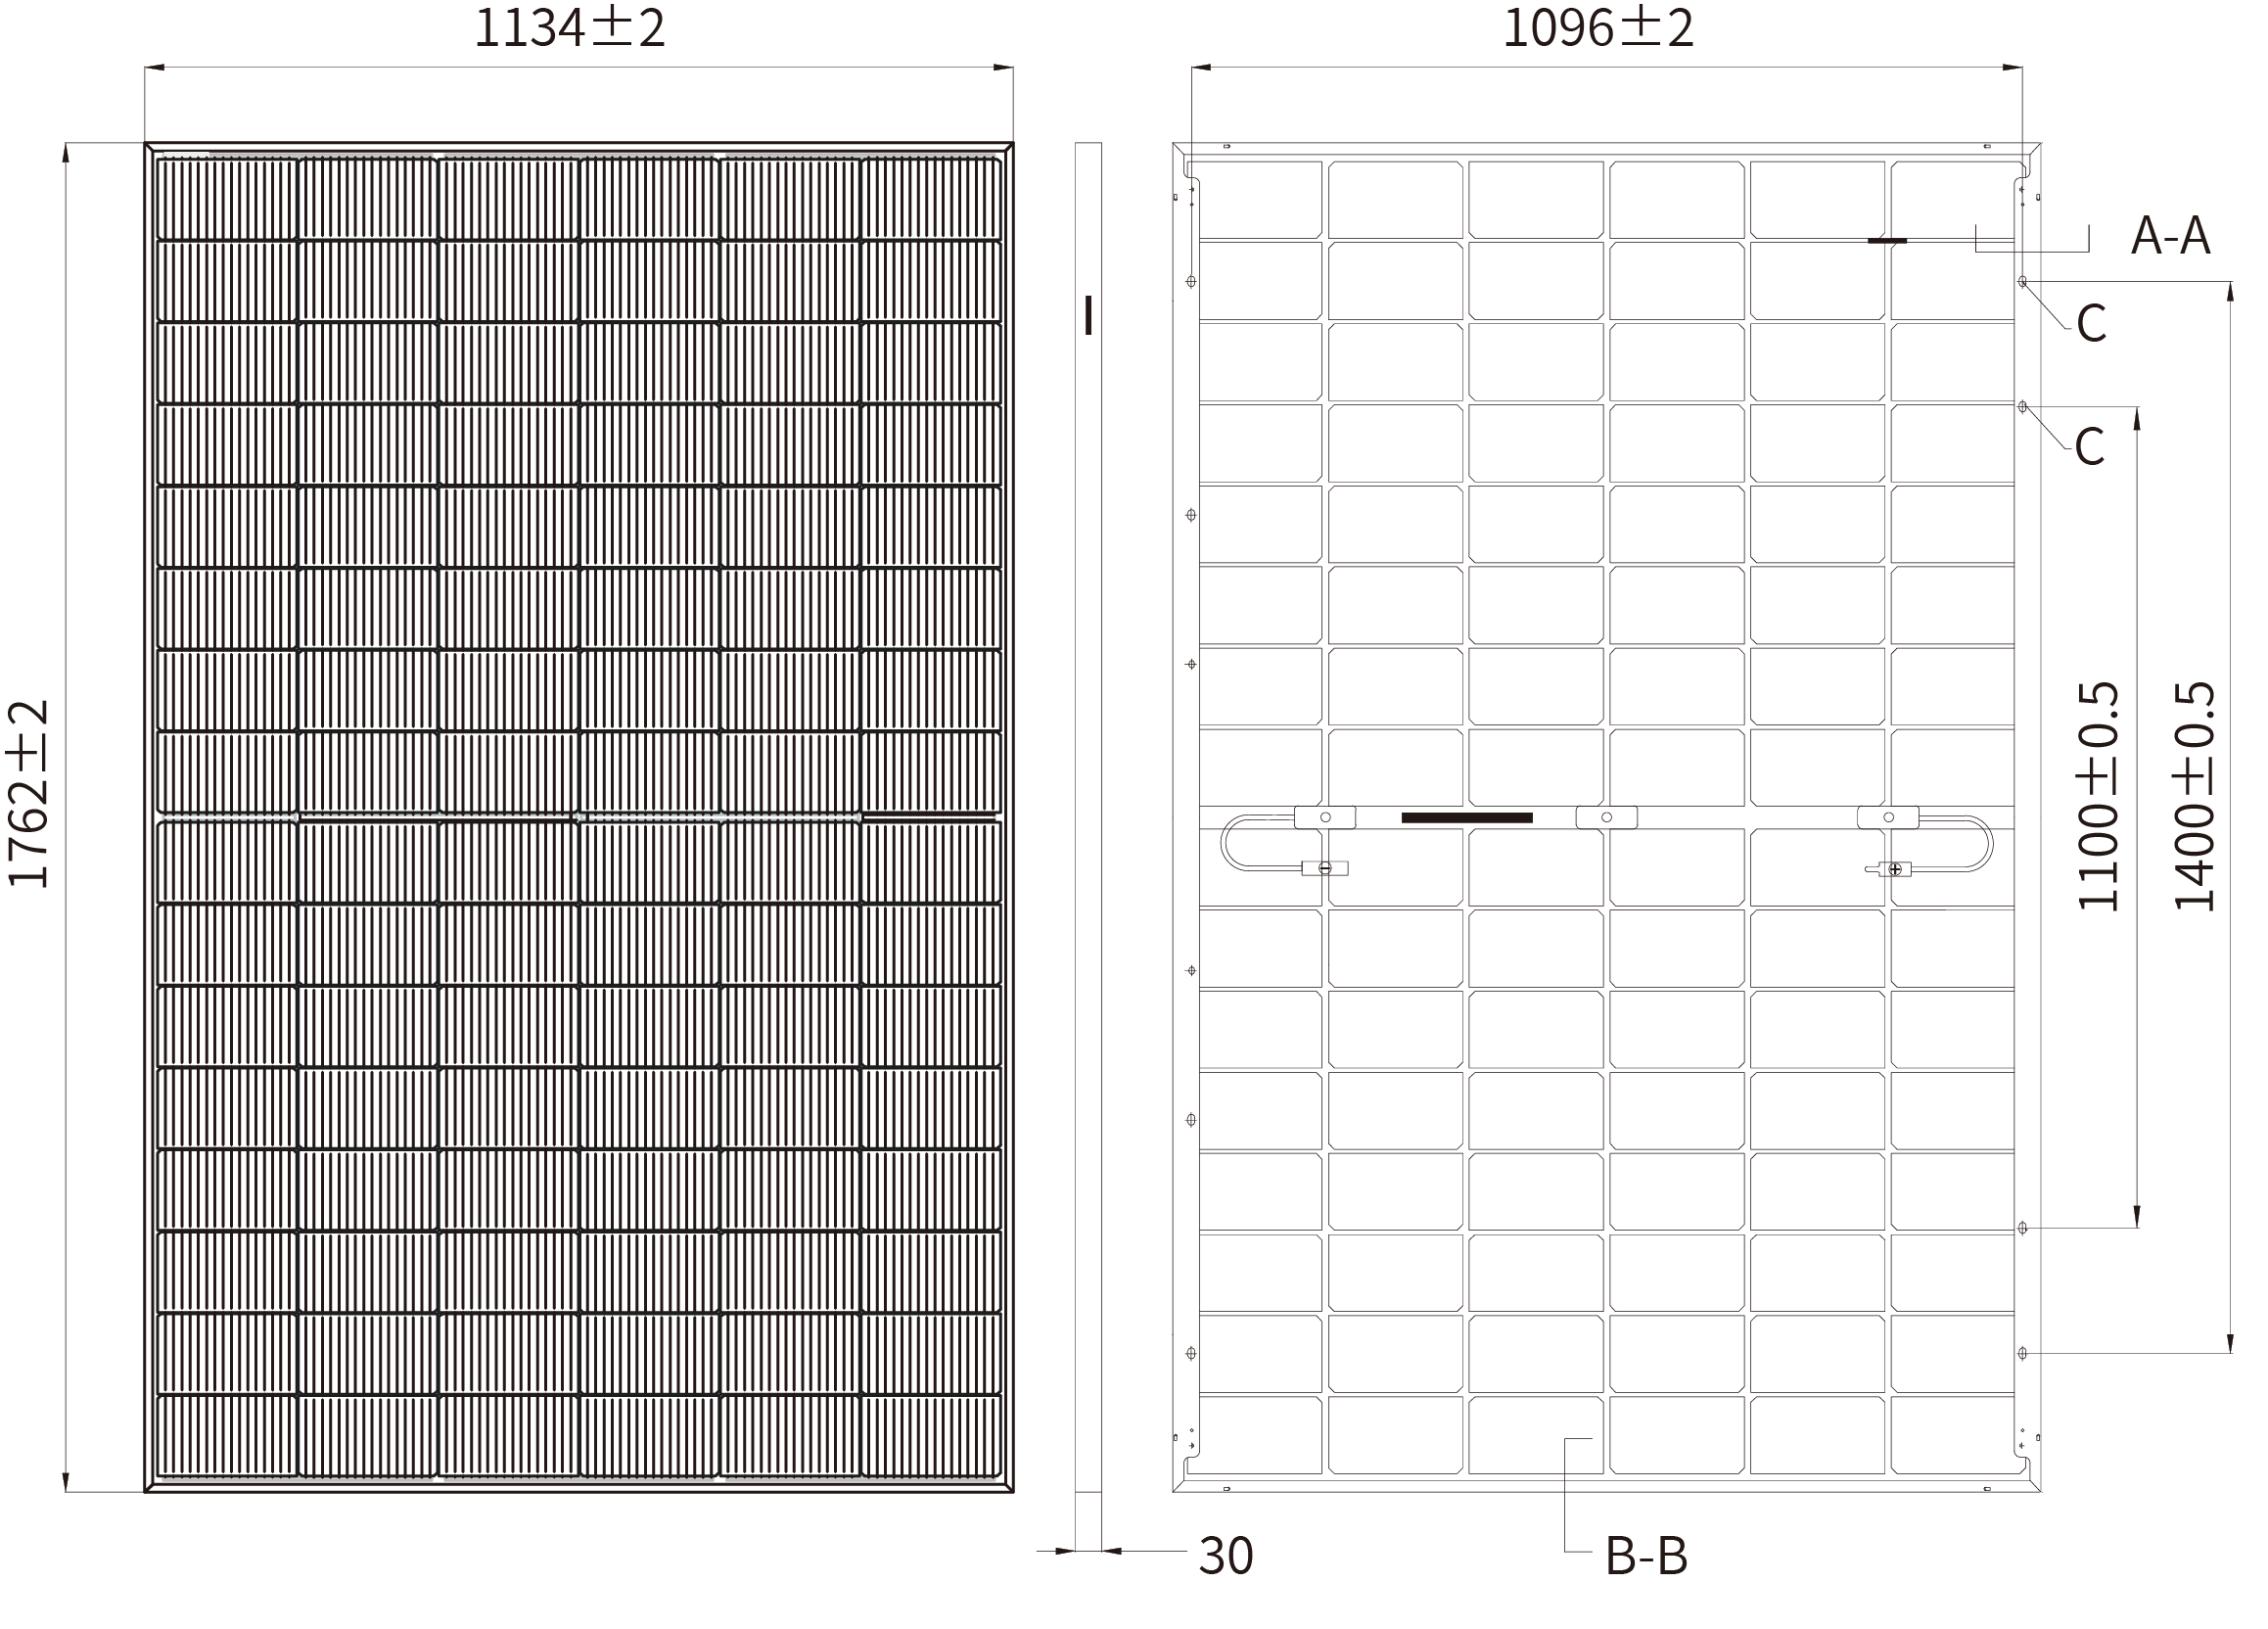Click the 30 frame thickness label

click(x=1225, y=1556)
